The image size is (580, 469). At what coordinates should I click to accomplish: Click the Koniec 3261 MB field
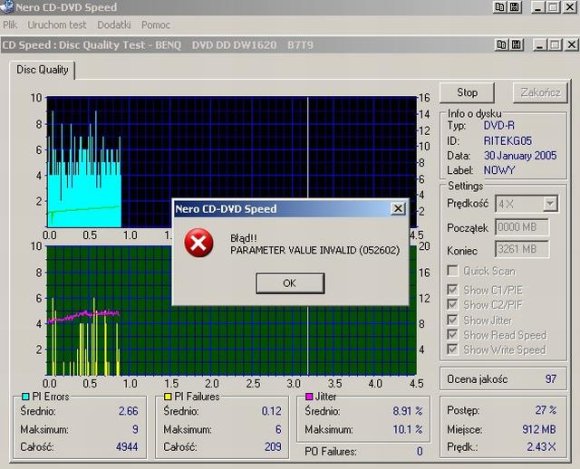click(x=522, y=249)
